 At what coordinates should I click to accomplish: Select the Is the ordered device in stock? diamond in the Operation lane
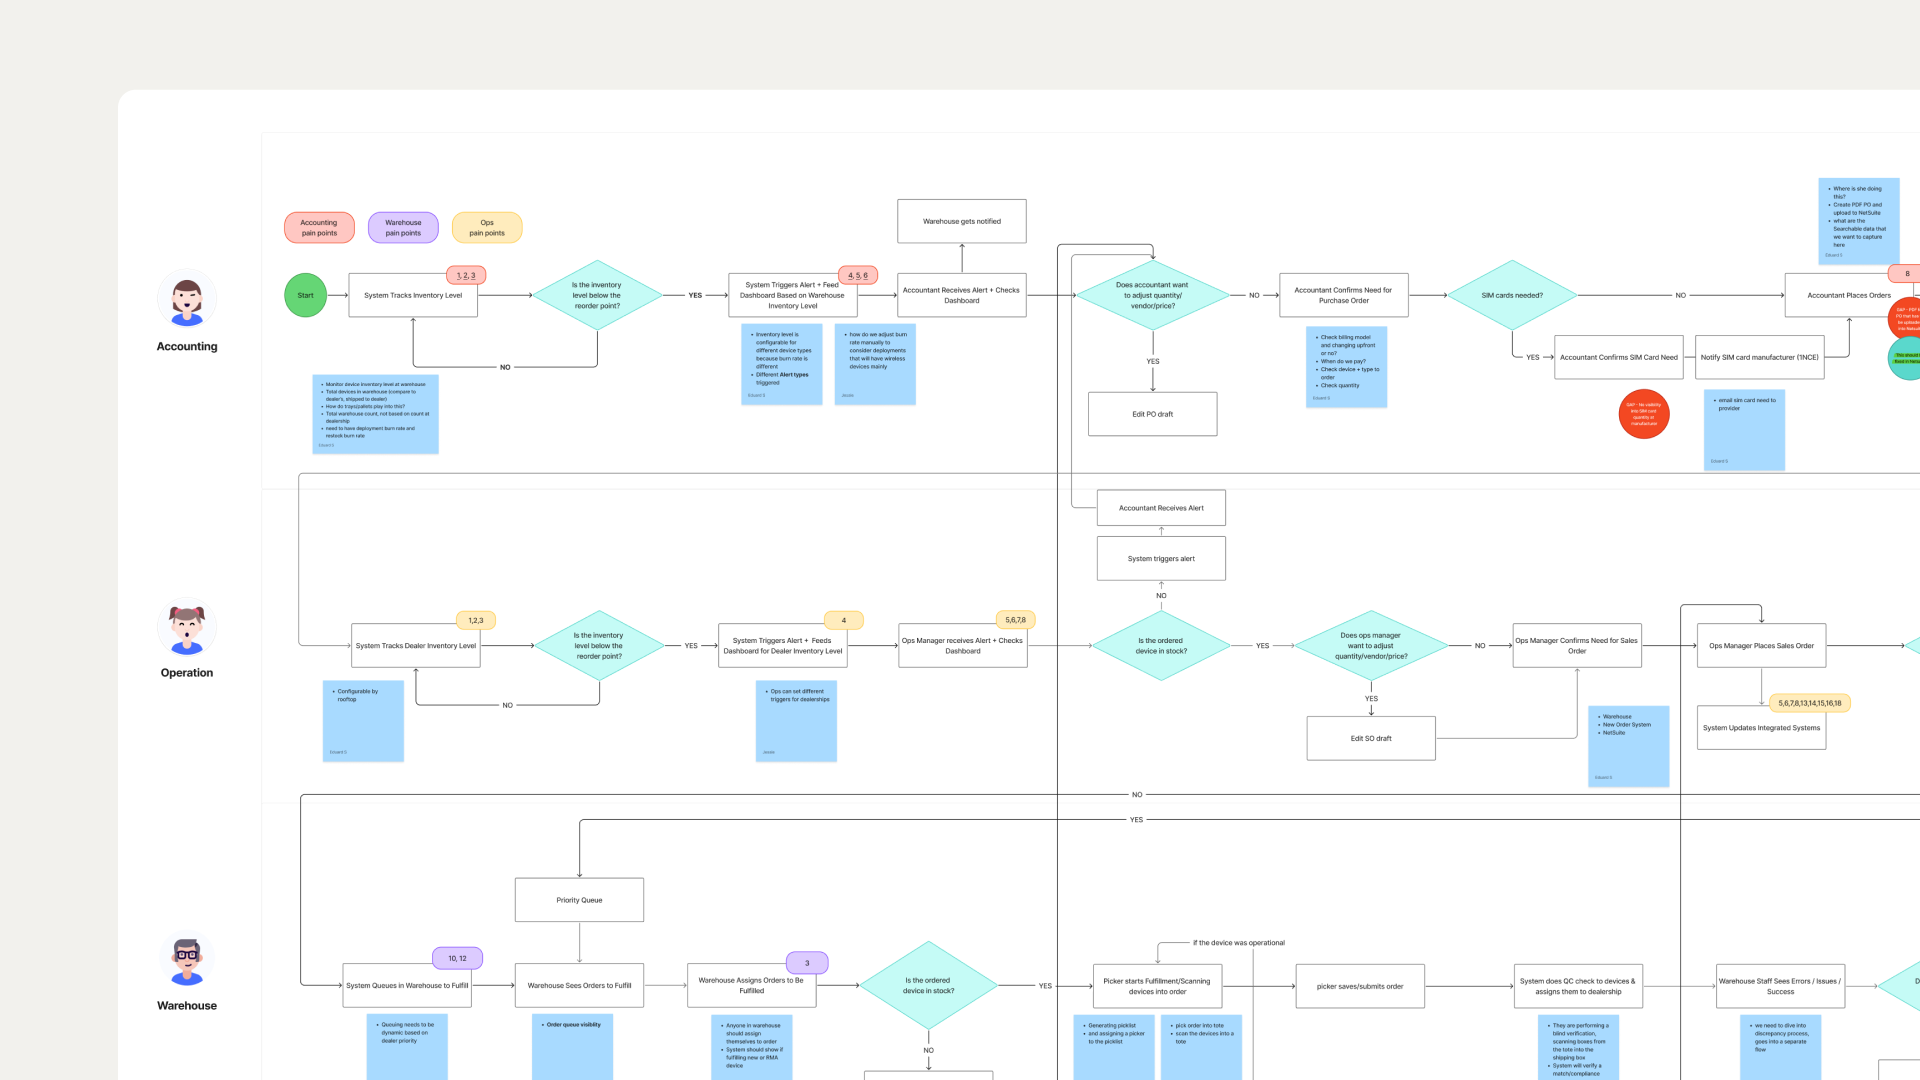[1160, 646]
